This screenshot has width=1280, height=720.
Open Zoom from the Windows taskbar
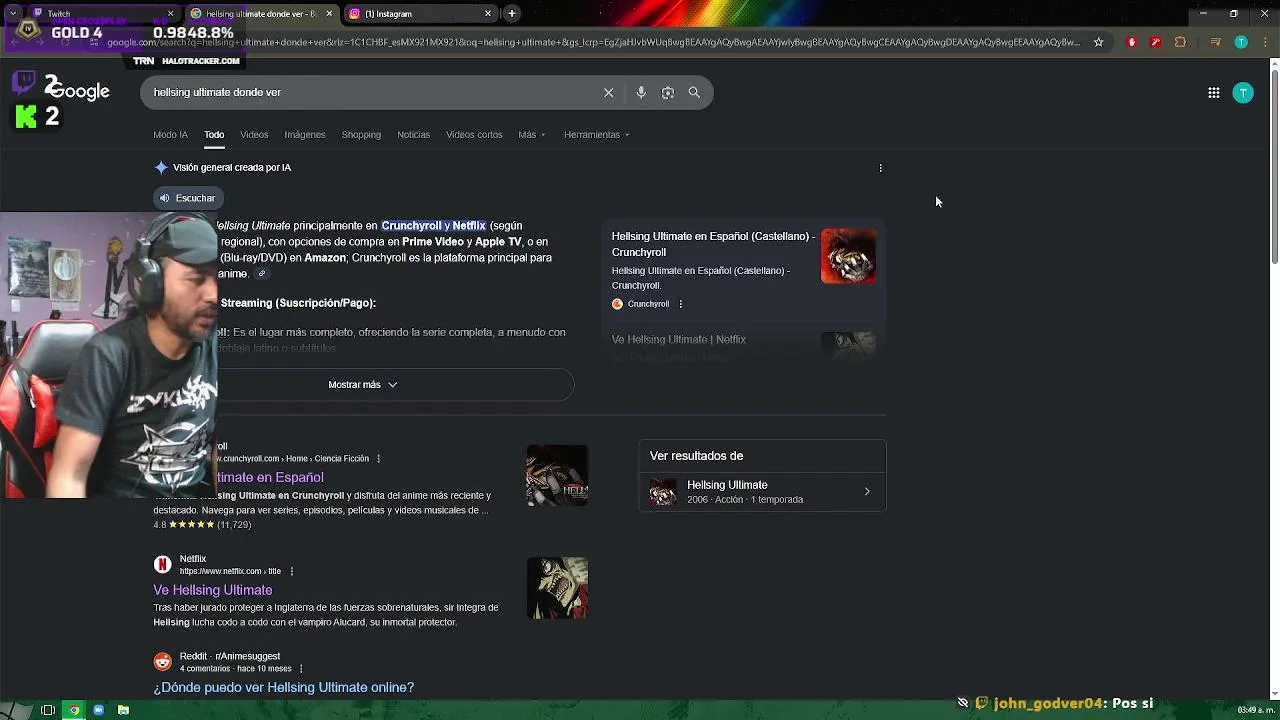tap(98, 710)
